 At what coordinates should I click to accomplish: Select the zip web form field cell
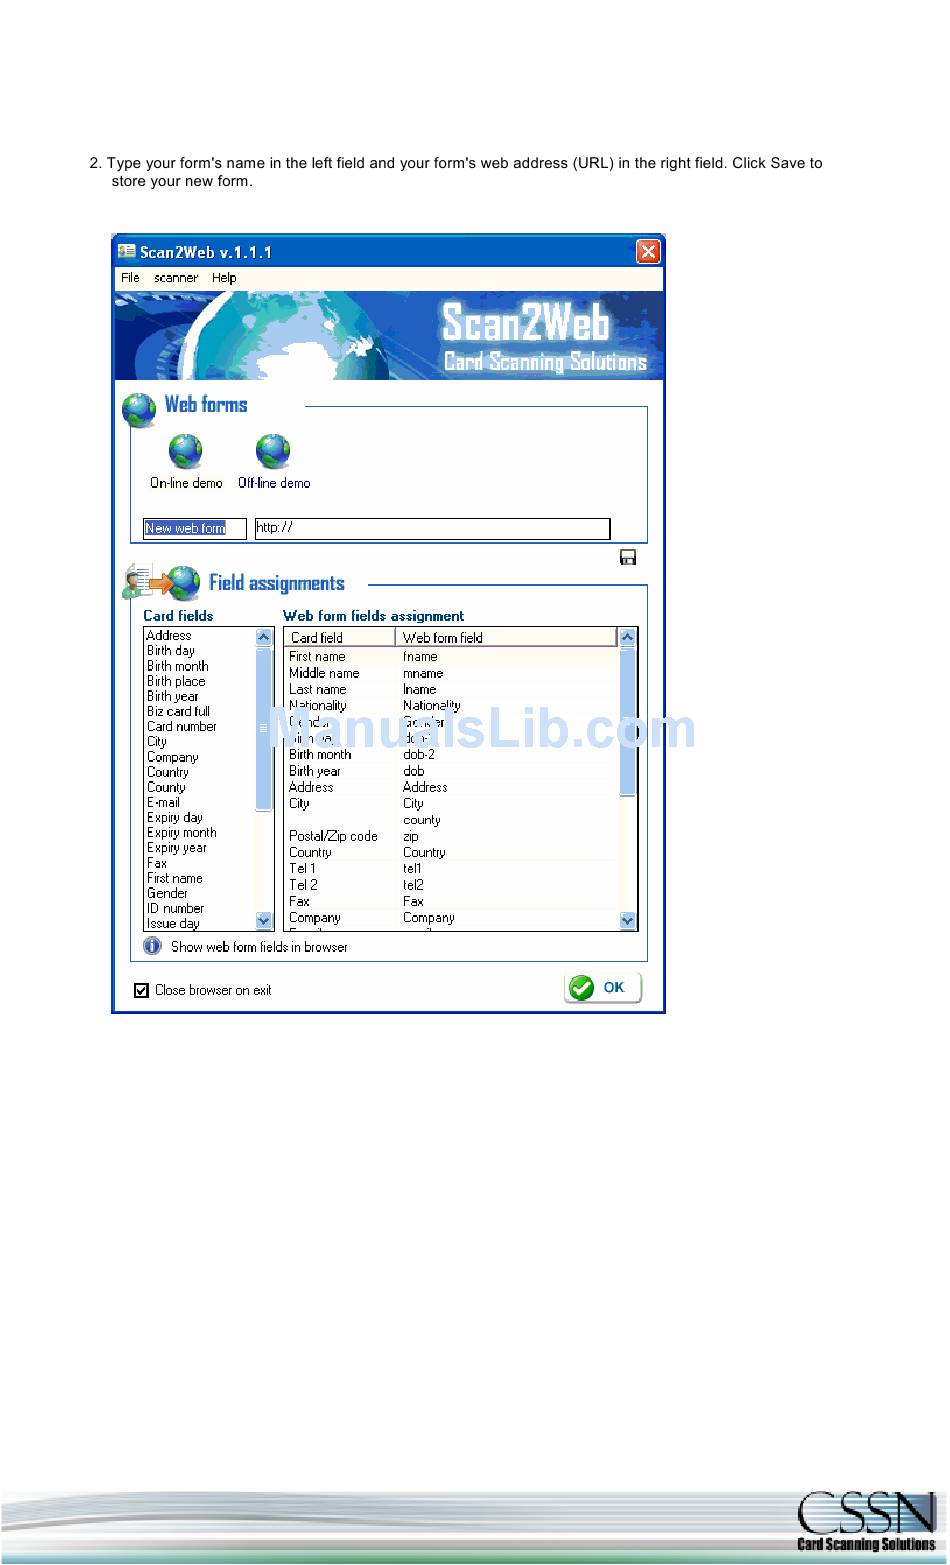coord(411,836)
